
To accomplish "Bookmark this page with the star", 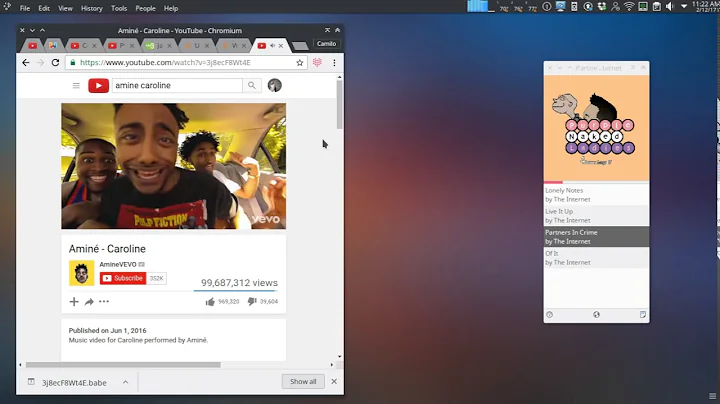I will pyautogui.click(x=299, y=62).
